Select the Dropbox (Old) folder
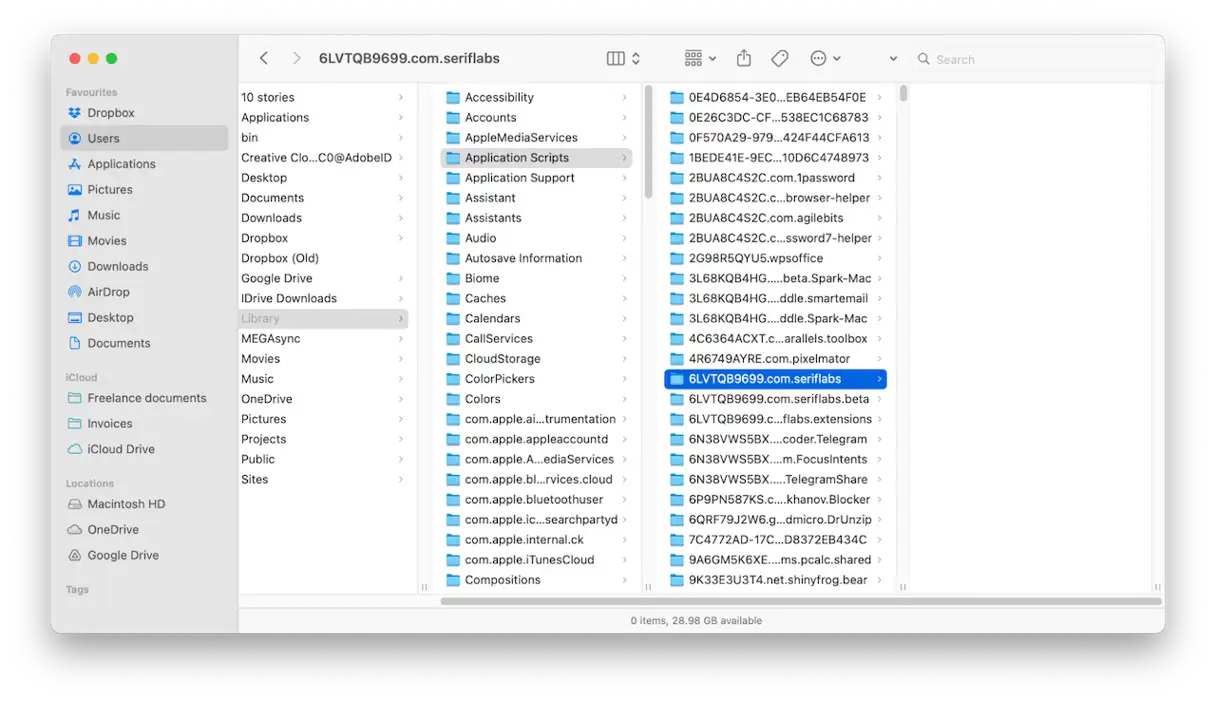This screenshot has height=701, width=1216. pos(324,258)
